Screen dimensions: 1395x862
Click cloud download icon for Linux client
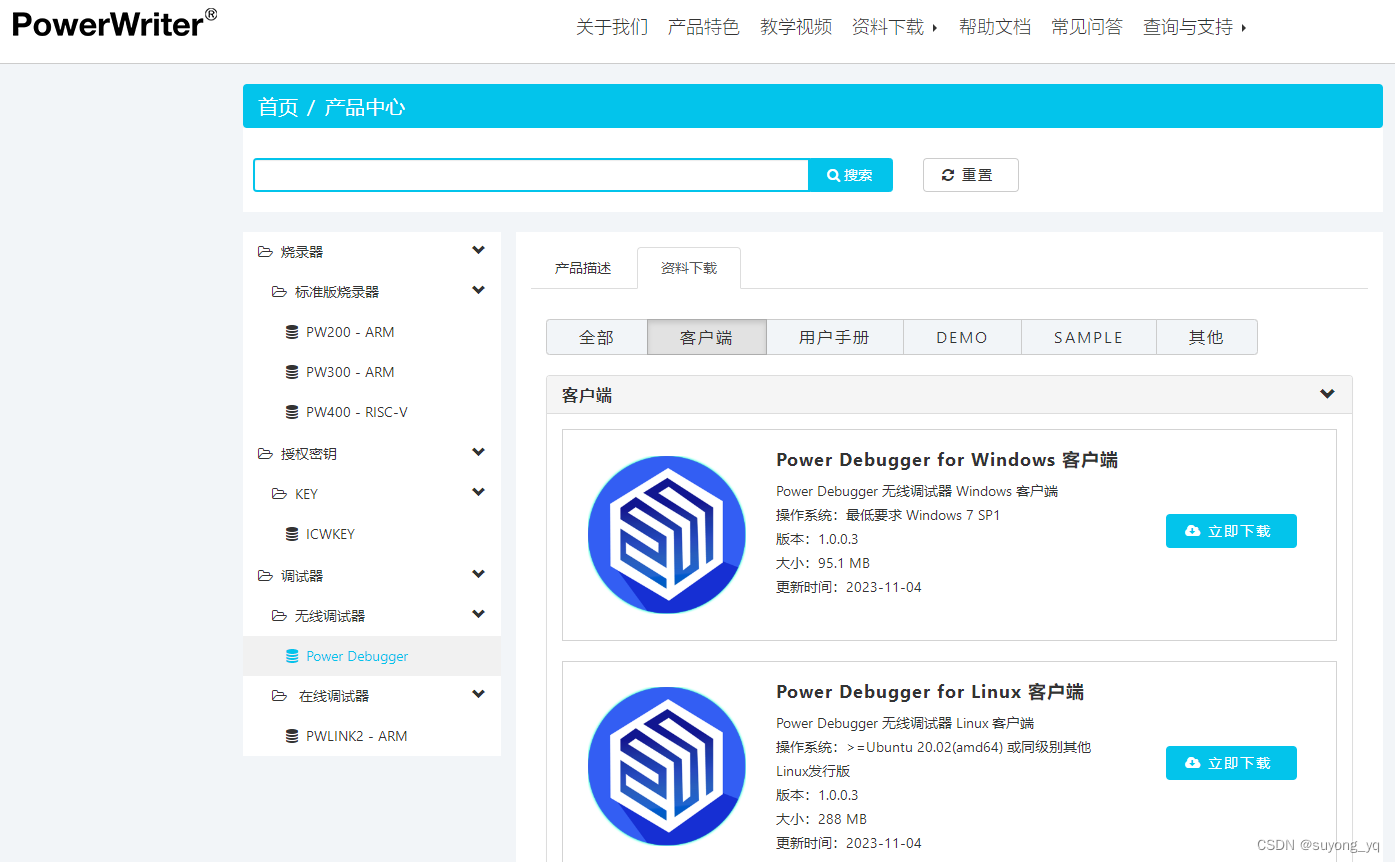[x=1192, y=763]
